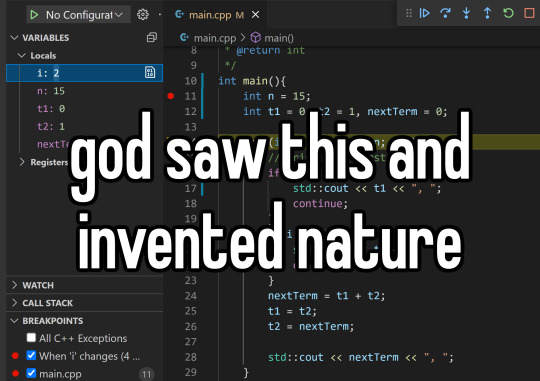The width and height of the screenshot is (540, 381).
Task: Step into the function call
Action: pyautogui.click(x=466, y=13)
